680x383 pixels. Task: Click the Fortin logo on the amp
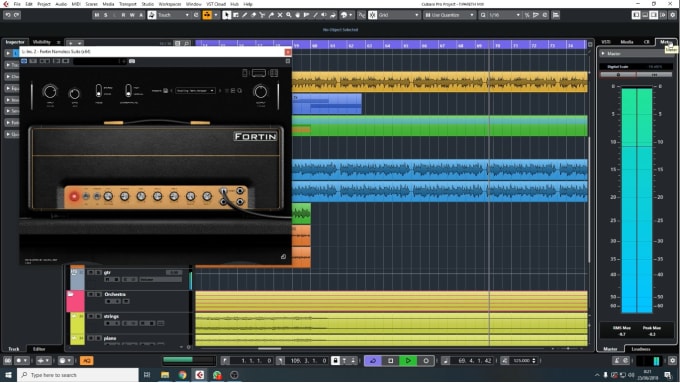255,137
